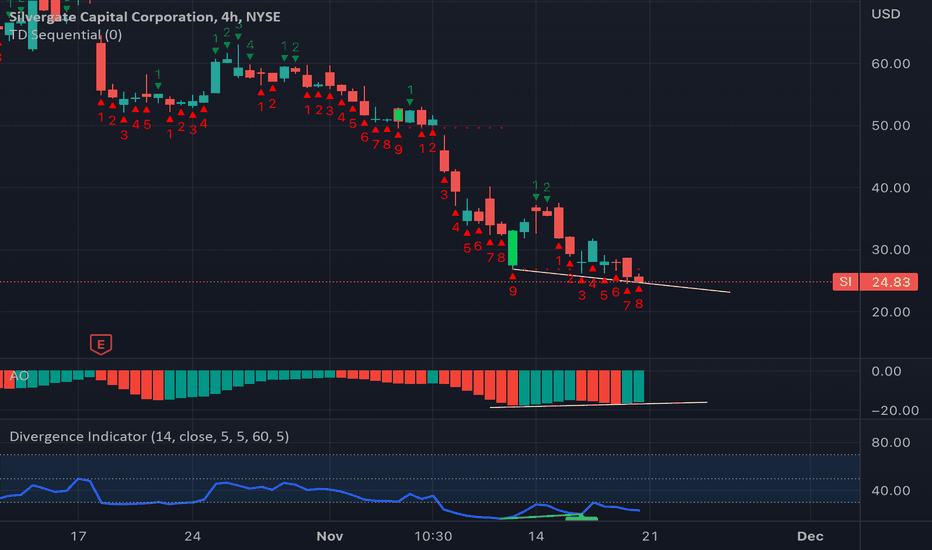Screen dimensions: 932x550
Task: Click the 40.00 price axis label
Action: (890, 188)
